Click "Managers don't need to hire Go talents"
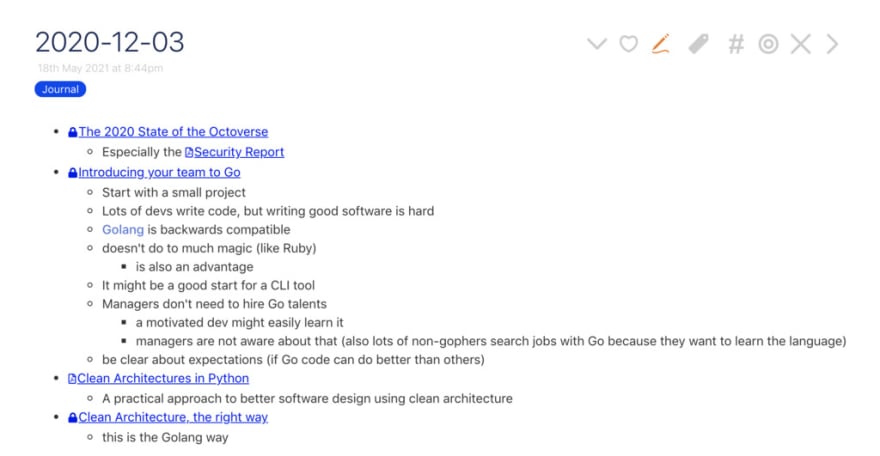The height and width of the screenshot is (456, 880). [214, 303]
